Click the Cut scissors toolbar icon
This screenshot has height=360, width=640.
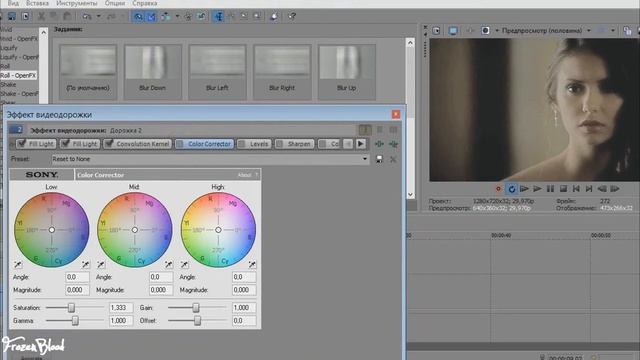[41, 16]
